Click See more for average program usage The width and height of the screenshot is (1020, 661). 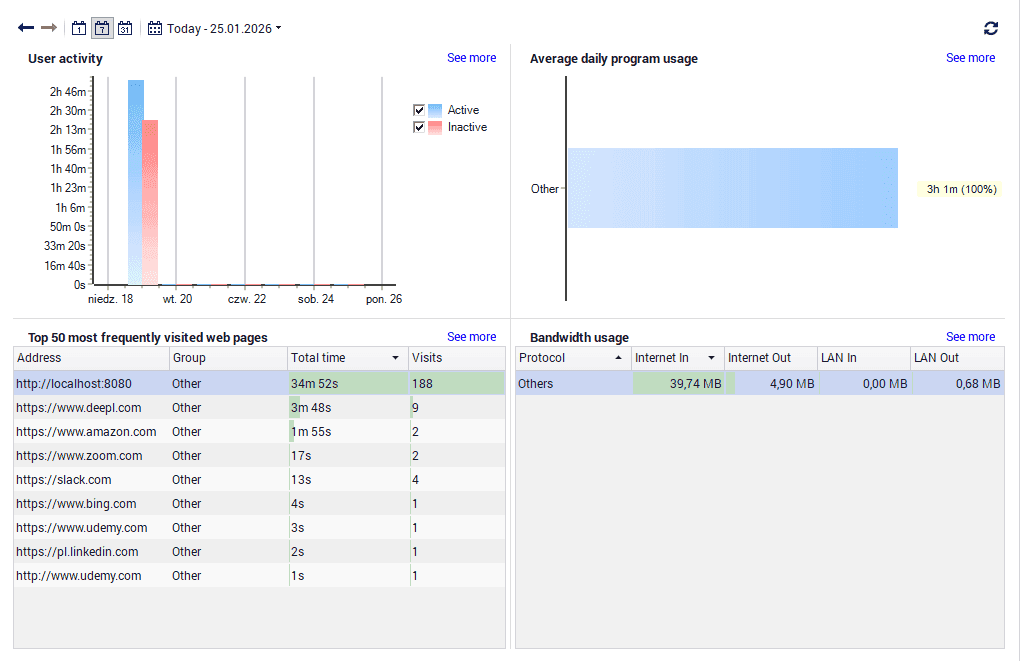point(970,58)
